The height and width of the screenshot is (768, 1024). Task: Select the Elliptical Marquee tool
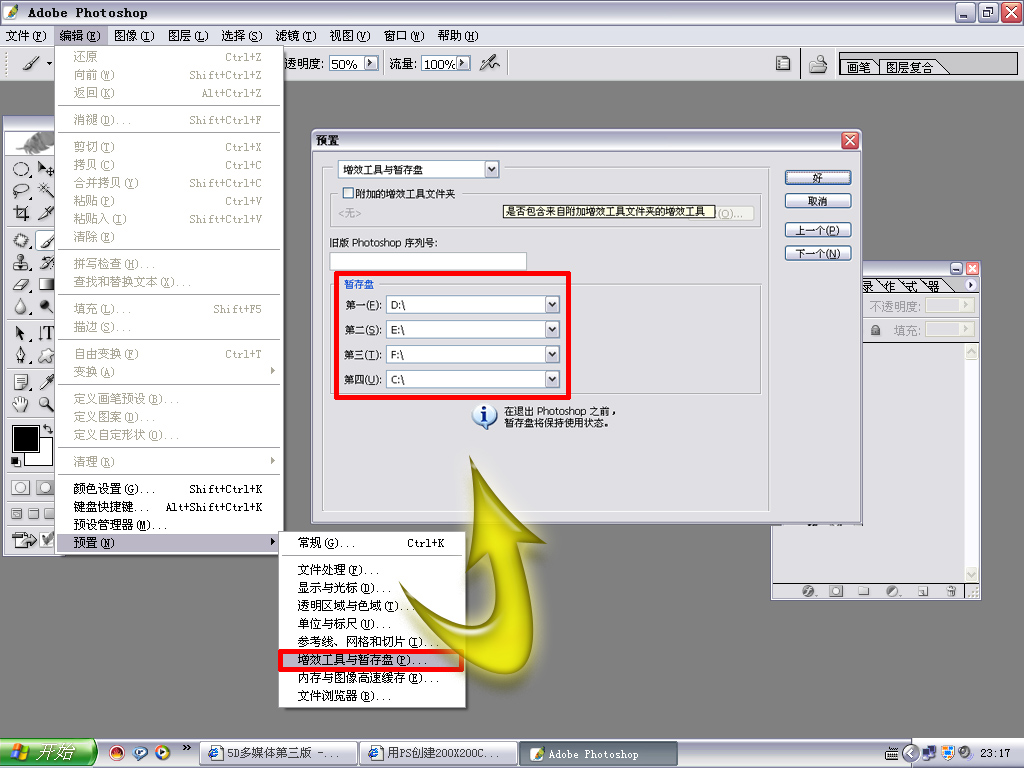[21, 169]
